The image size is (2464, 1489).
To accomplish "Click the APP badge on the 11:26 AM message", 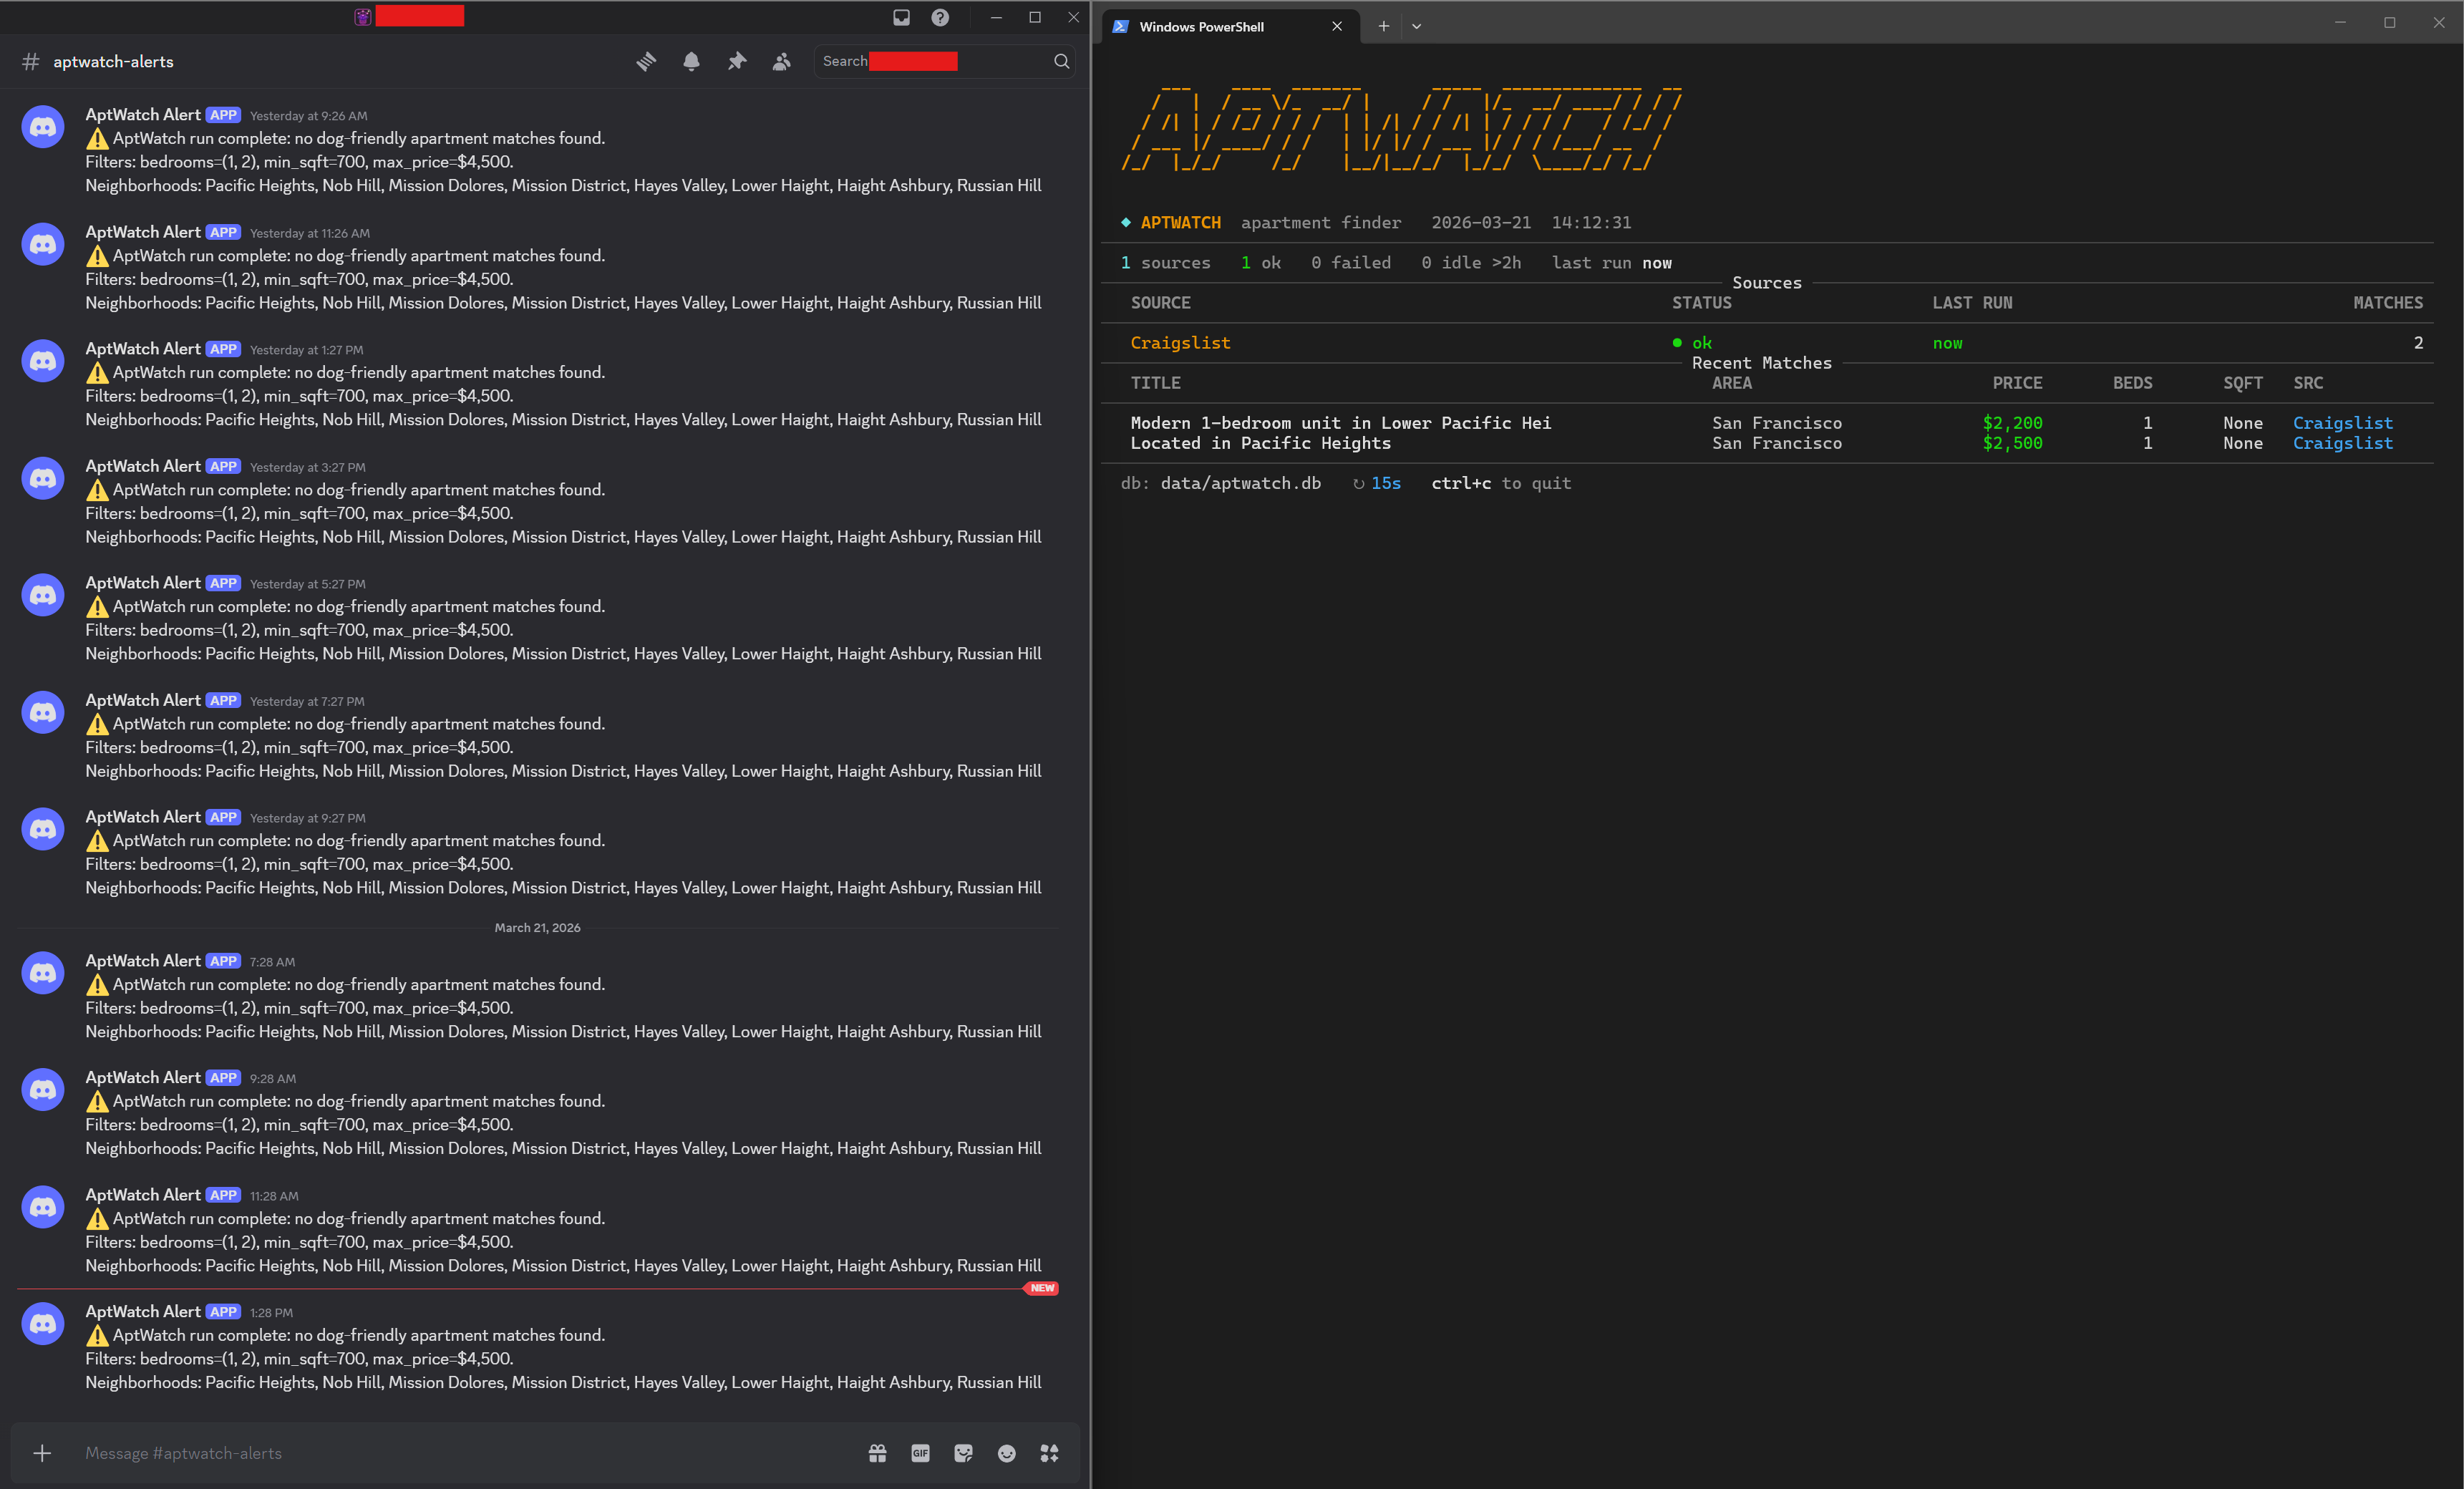I will [223, 233].
